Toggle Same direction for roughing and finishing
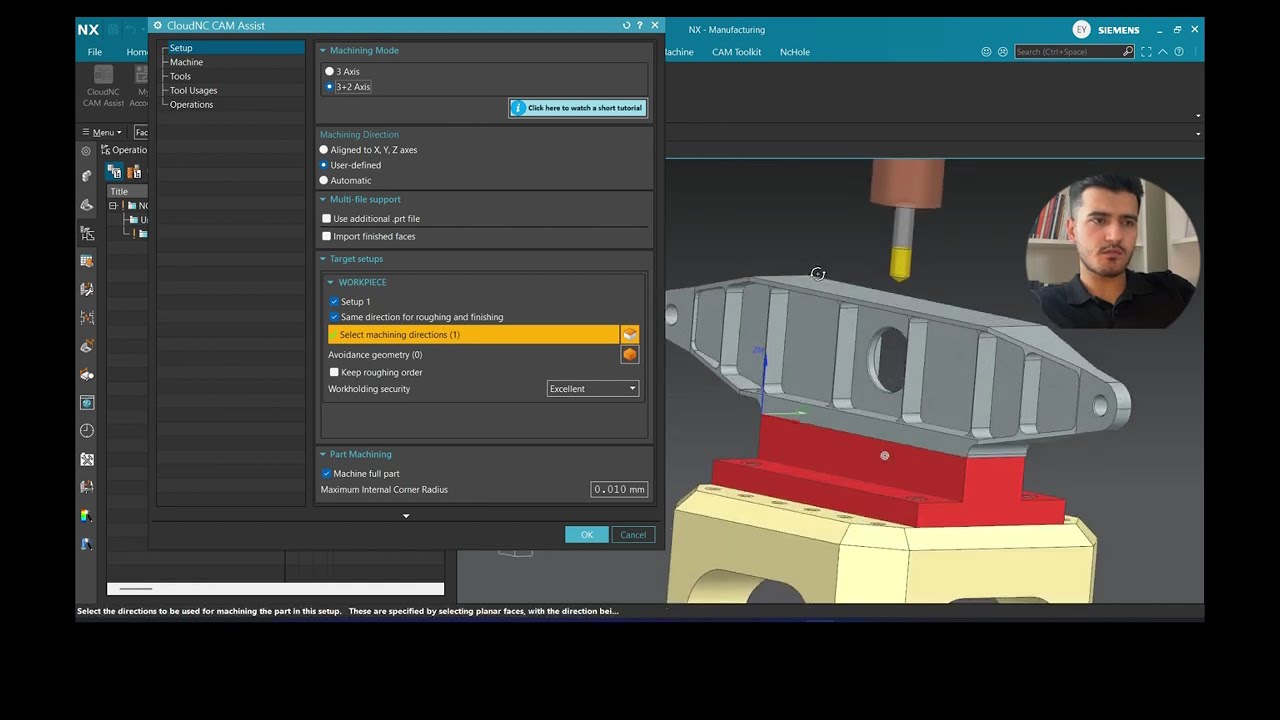 pos(334,317)
